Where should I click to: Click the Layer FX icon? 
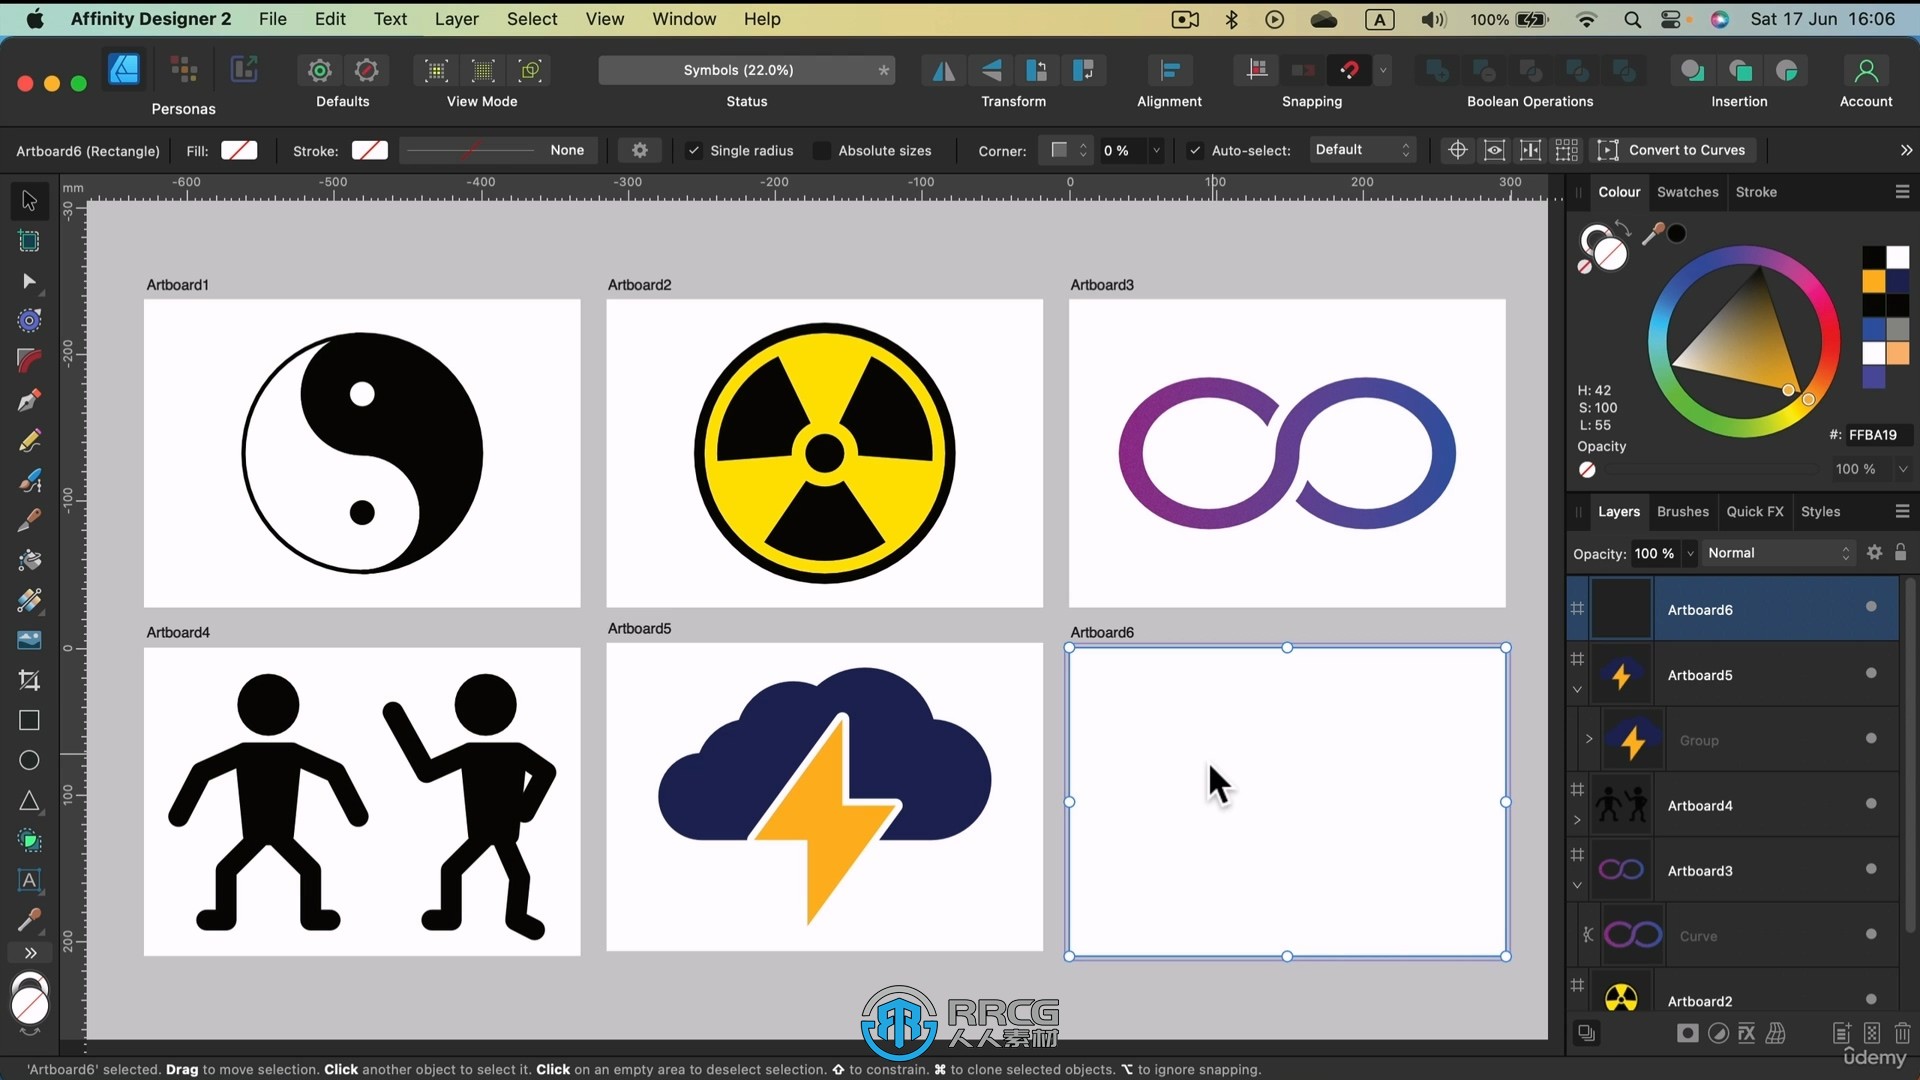click(1747, 1033)
